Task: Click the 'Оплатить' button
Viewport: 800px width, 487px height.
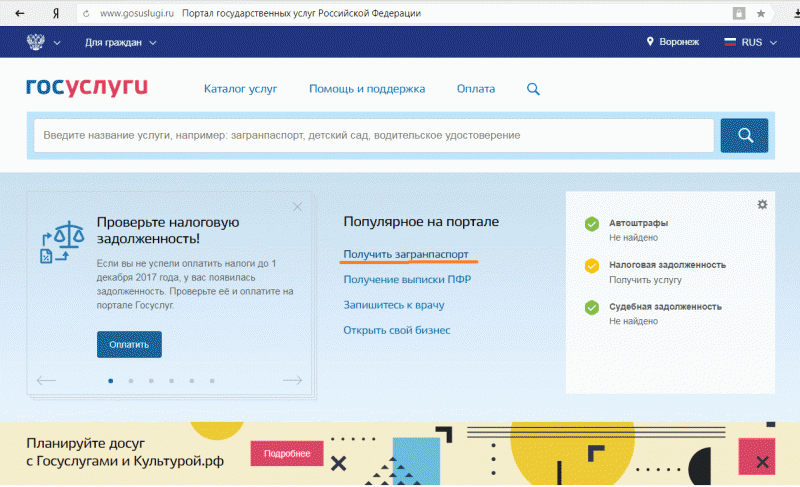Action: (129, 344)
